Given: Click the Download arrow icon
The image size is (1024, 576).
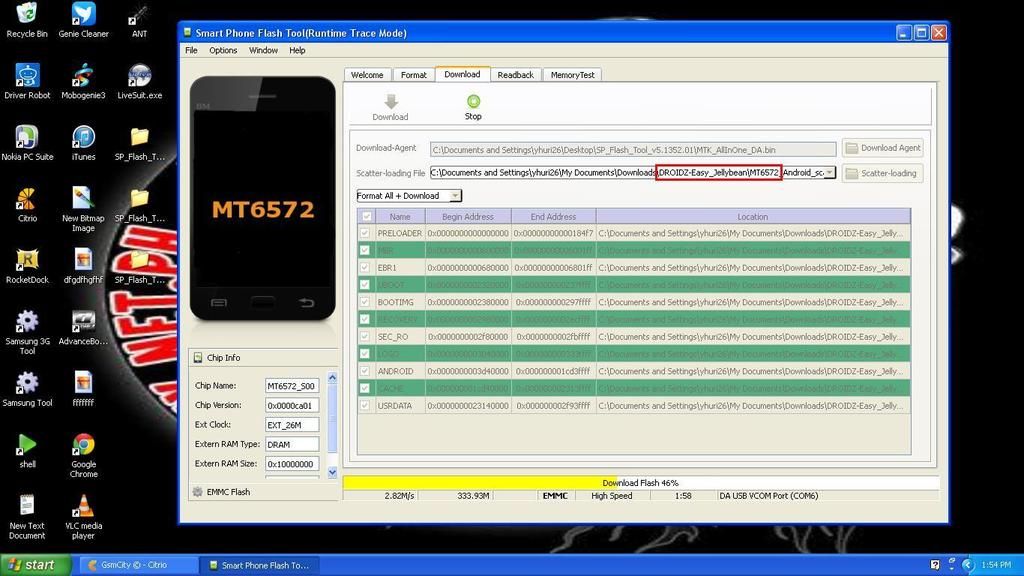Looking at the screenshot, I should 390,101.
